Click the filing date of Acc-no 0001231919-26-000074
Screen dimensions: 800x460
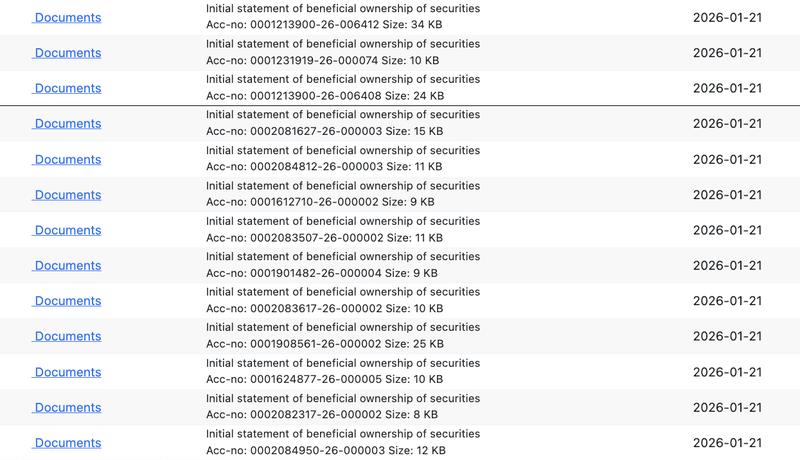tap(727, 53)
